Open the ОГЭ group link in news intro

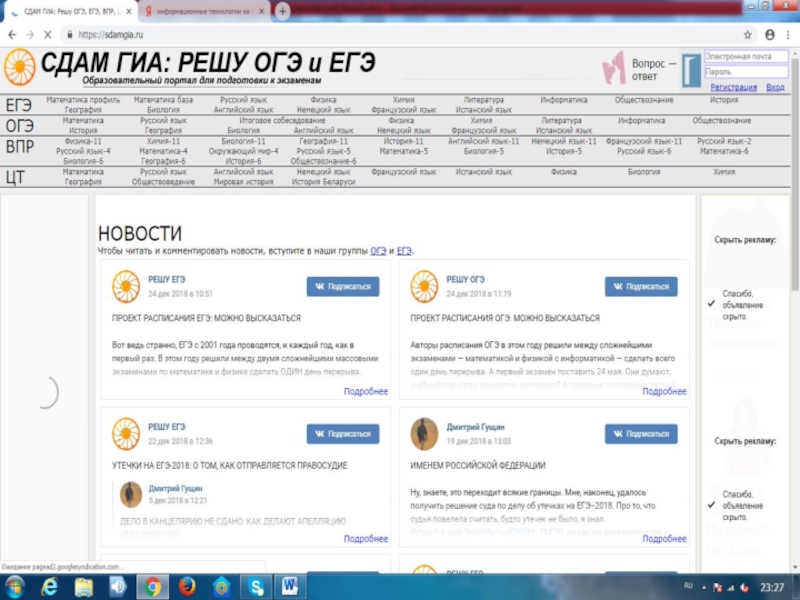tap(378, 251)
